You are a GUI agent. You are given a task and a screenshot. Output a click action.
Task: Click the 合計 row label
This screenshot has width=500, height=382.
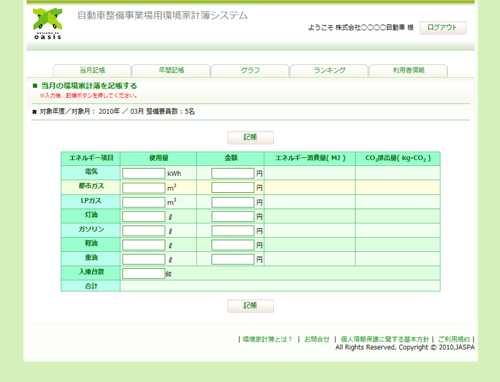(91, 286)
